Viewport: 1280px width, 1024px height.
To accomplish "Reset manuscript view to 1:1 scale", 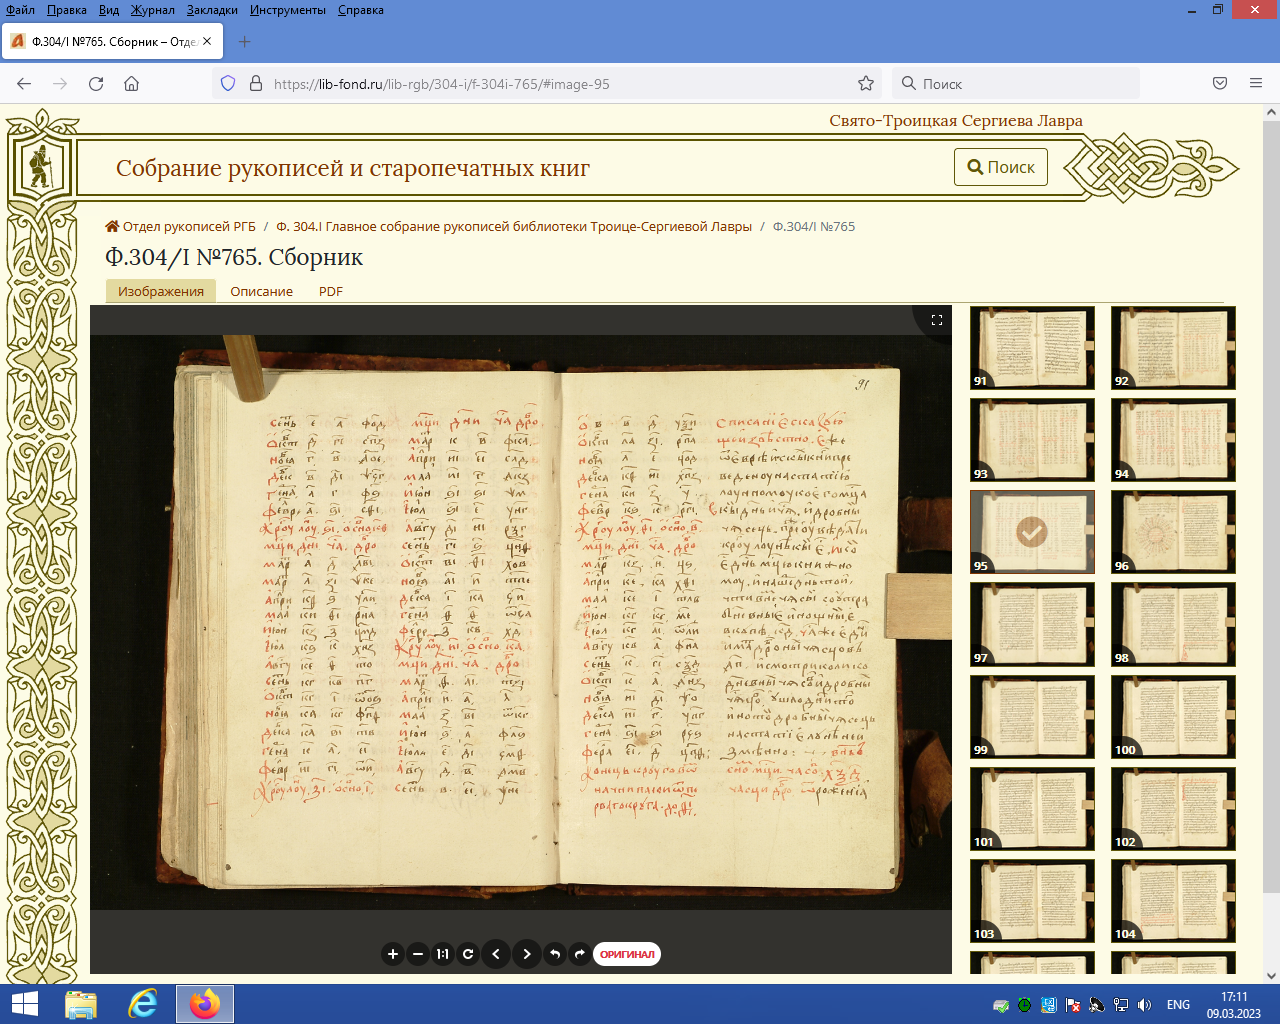I will [x=442, y=954].
